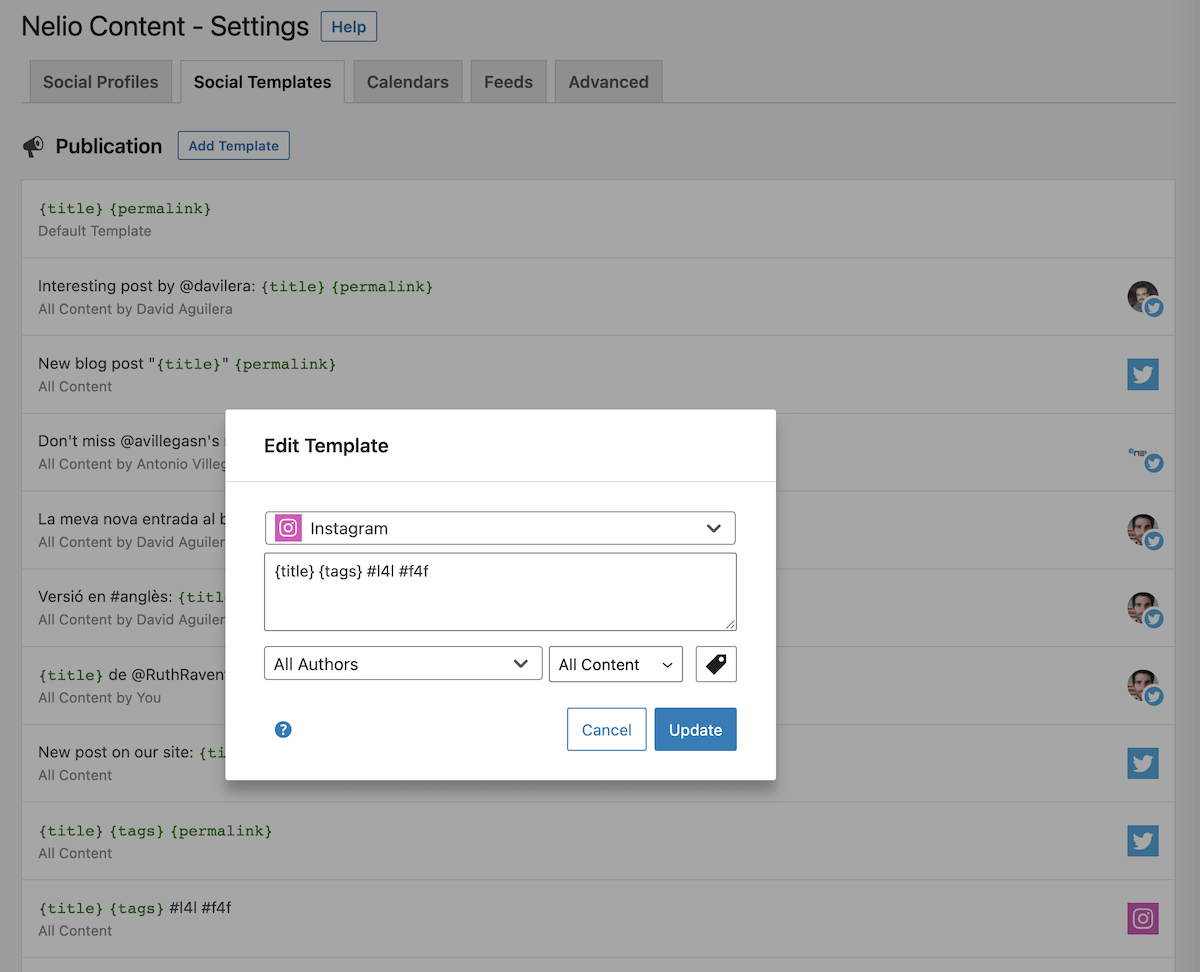The width and height of the screenshot is (1200, 972).
Task: Open the Instagram network dropdown
Action: [x=500, y=528]
